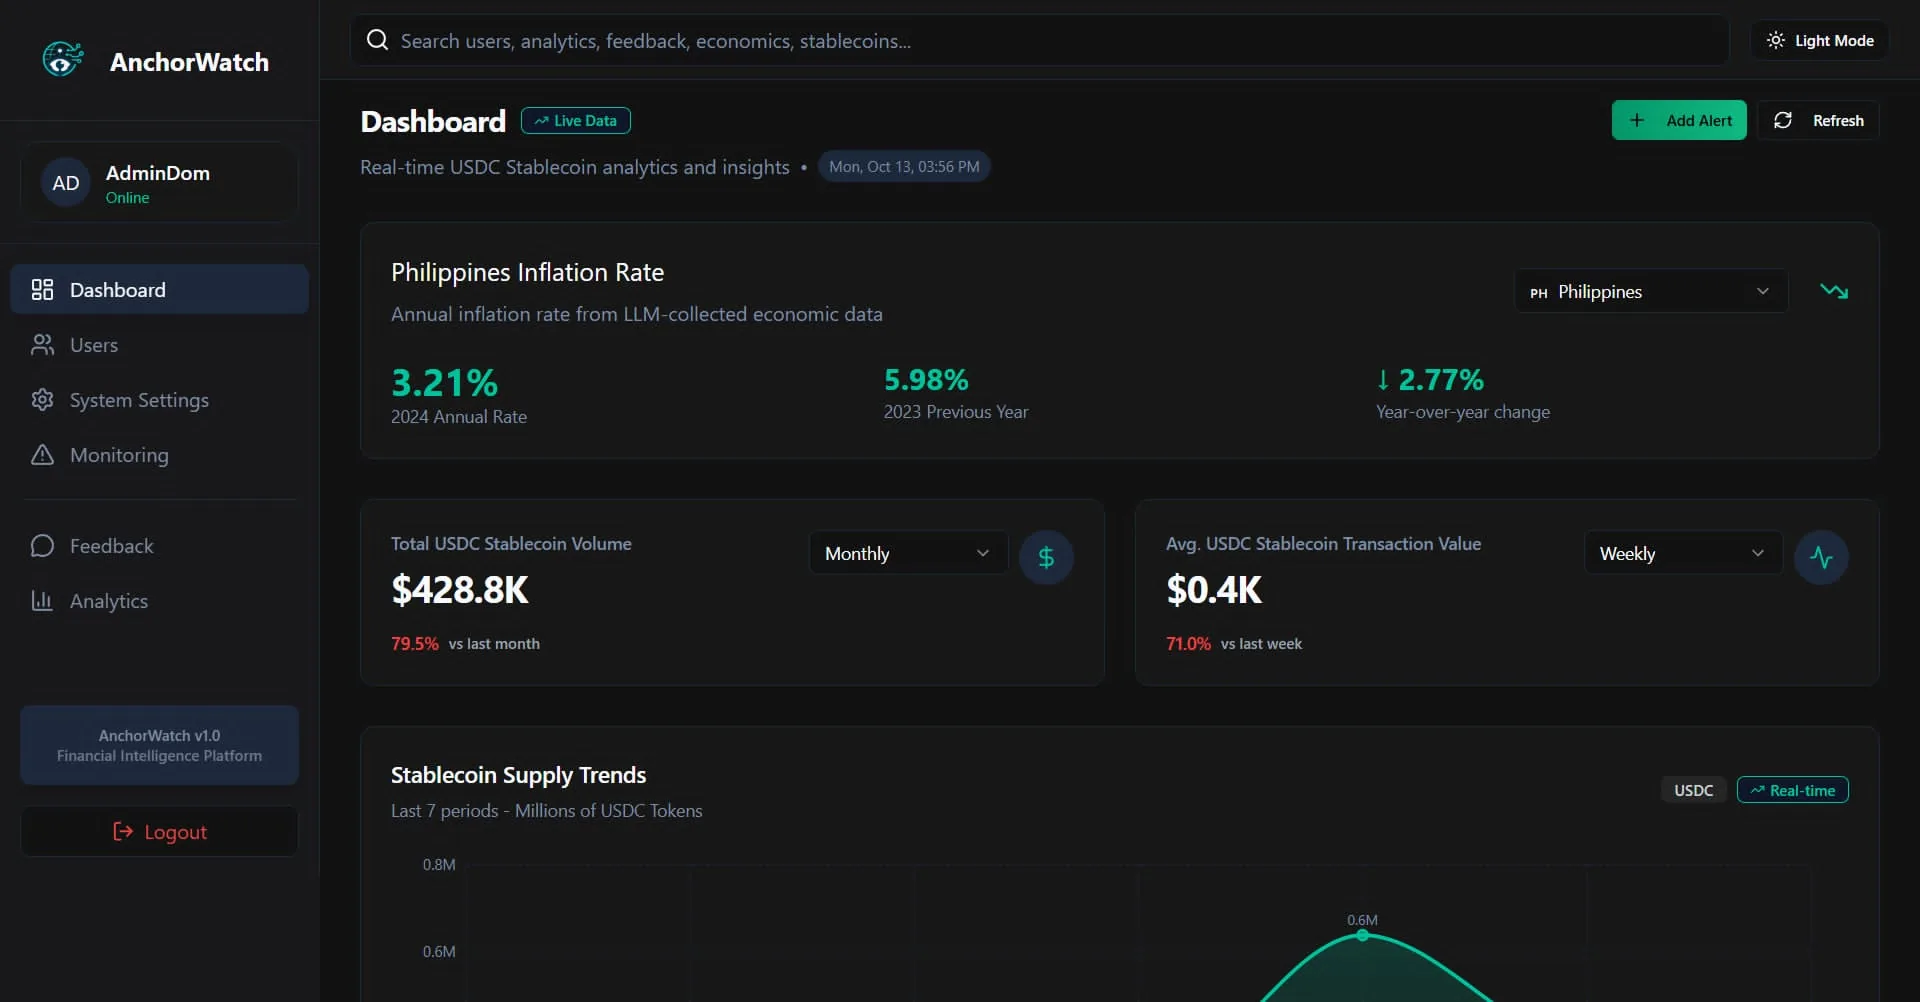
Task: Click the AnchorWatch logo icon
Action: pyautogui.click(x=63, y=60)
